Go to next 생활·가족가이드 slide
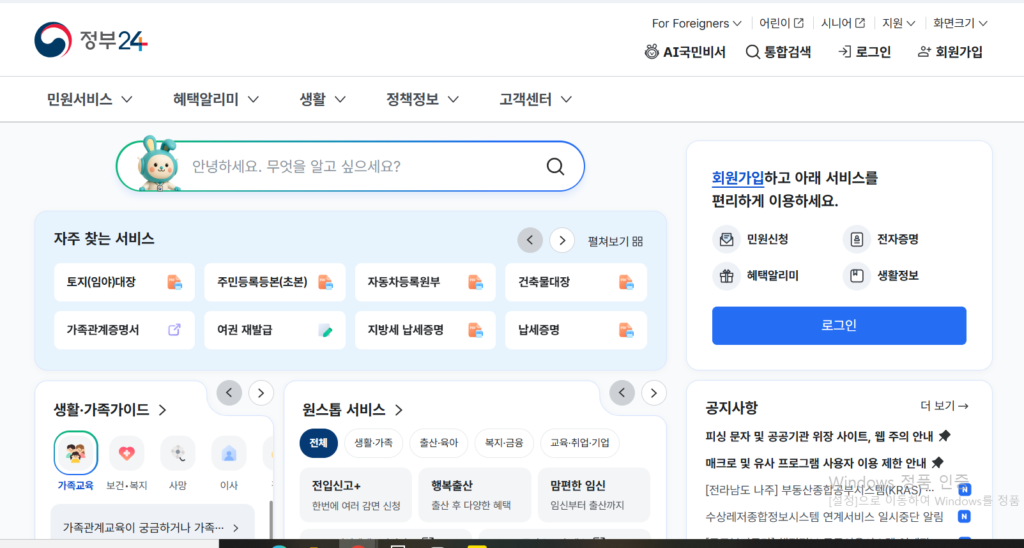Viewport: 1024px width, 548px height. [261, 393]
